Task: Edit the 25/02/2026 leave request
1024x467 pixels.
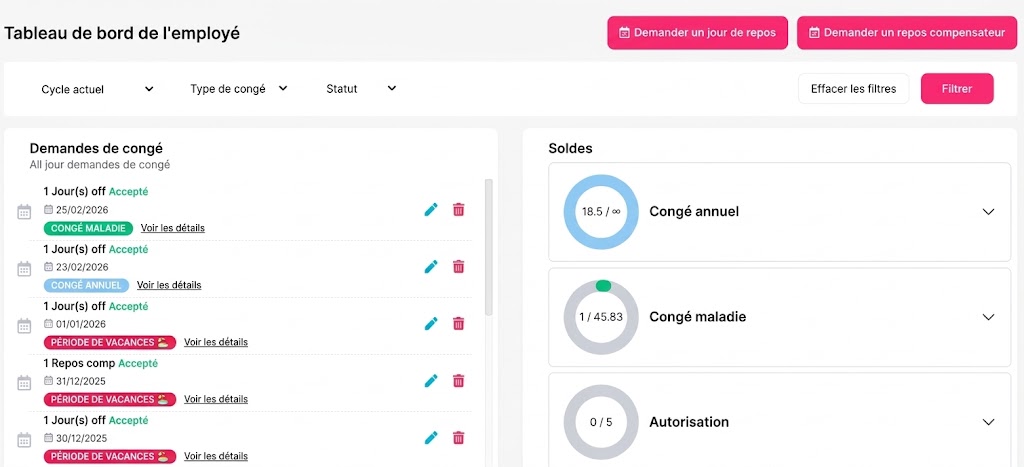Action: tap(431, 210)
